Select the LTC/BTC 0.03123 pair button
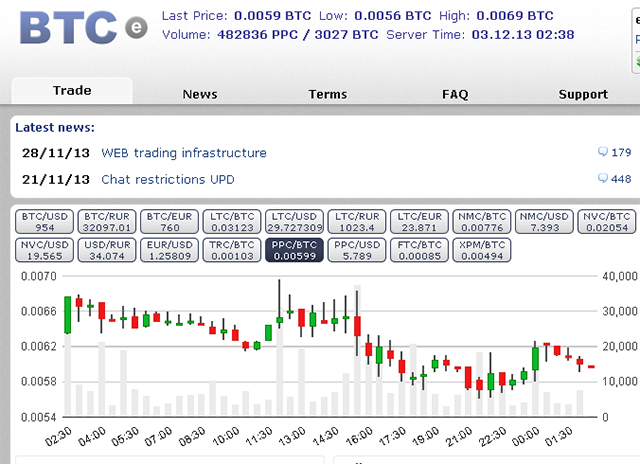 232,222
